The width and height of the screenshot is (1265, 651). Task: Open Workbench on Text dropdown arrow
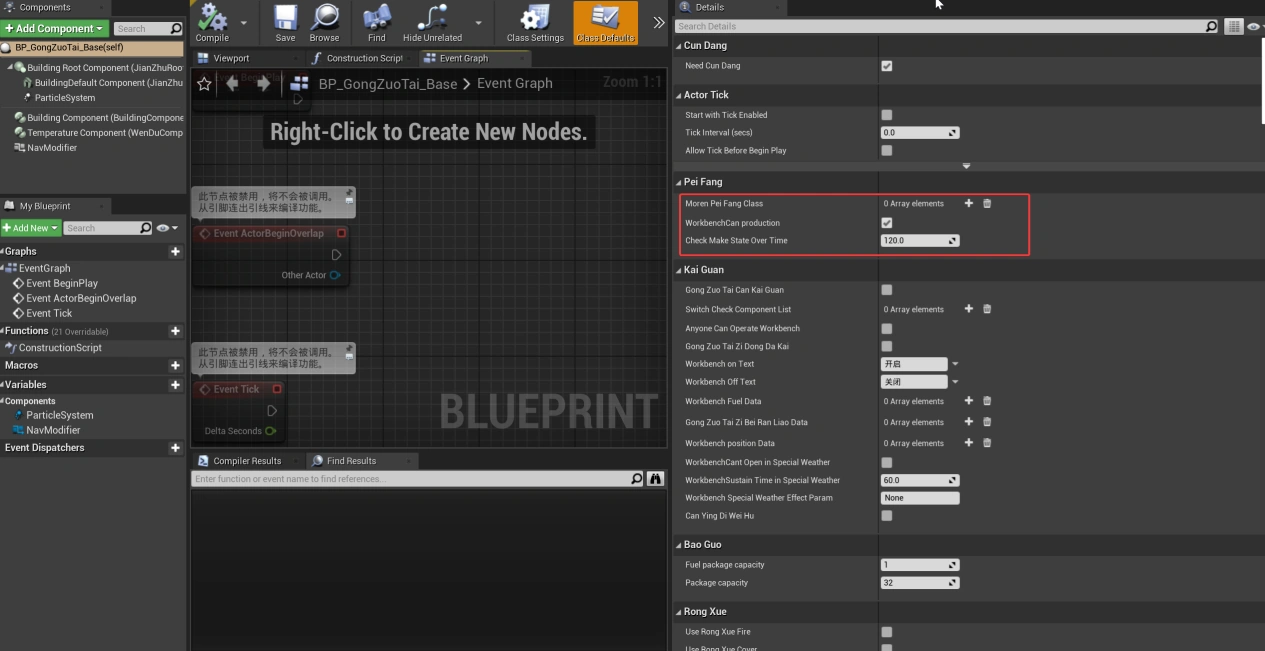click(955, 364)
